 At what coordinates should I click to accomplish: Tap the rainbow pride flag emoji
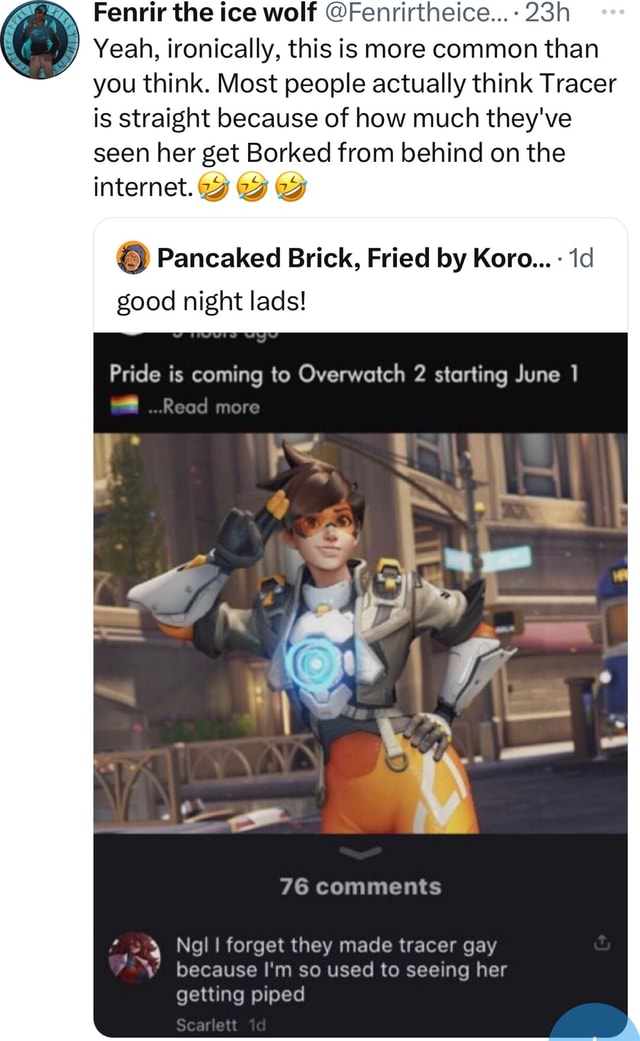pyautogui.click(x=124, y=405)
